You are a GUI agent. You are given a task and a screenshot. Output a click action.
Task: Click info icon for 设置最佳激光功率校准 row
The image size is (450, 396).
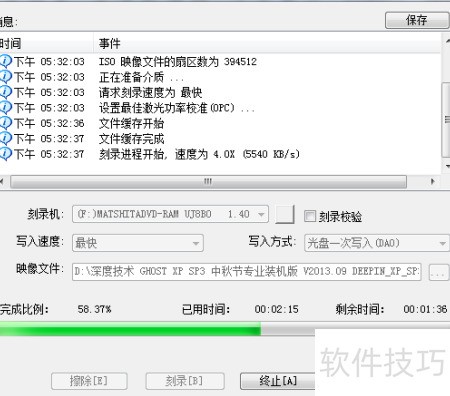click(5, 107)
